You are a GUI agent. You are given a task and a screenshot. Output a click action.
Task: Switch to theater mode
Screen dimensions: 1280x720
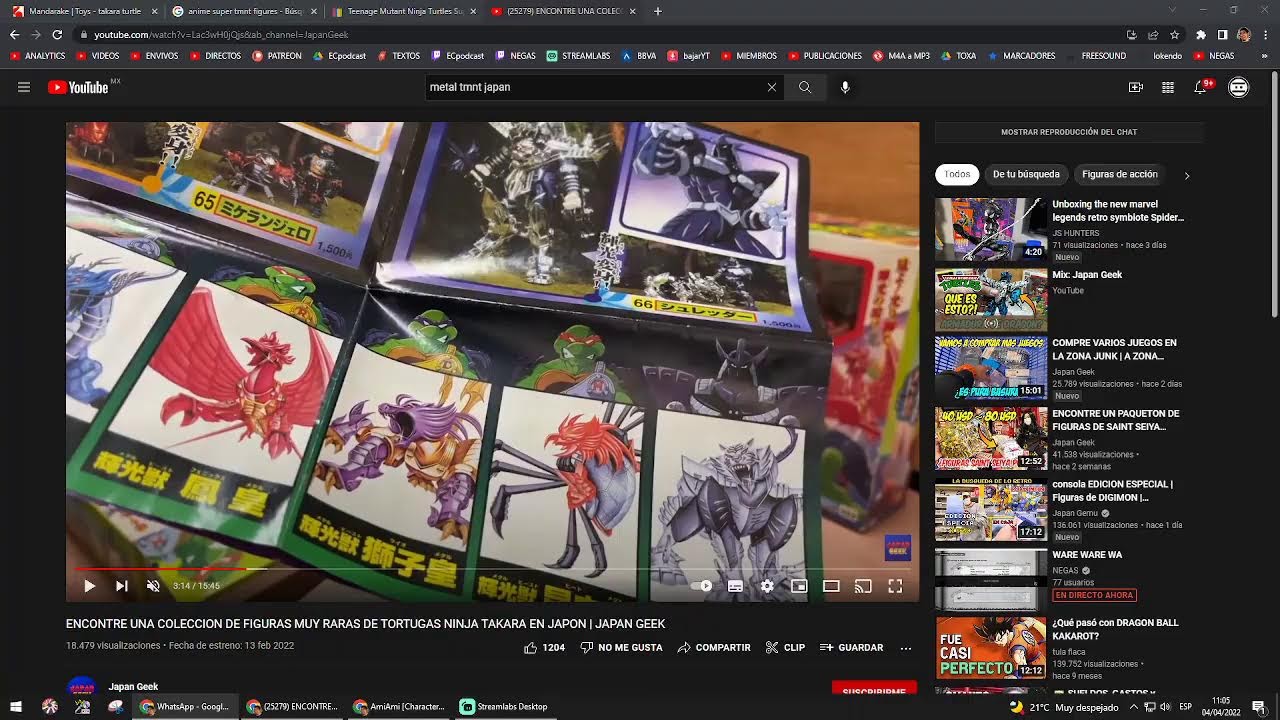coord(831,586)
